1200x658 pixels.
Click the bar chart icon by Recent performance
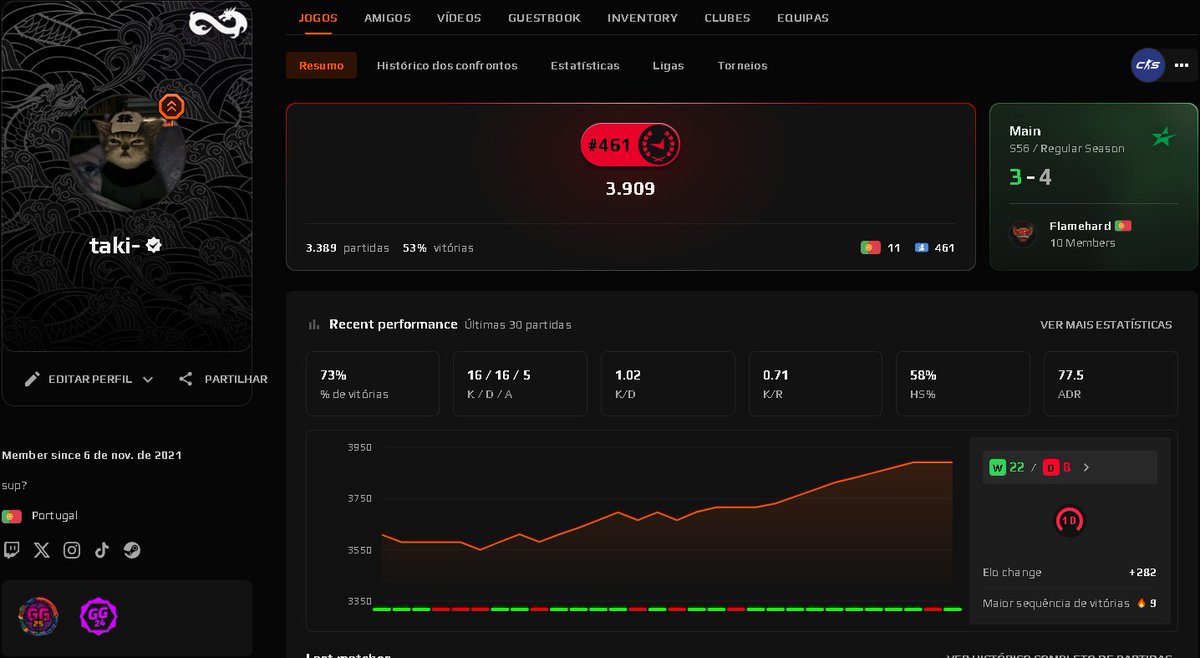pos(314,324)
